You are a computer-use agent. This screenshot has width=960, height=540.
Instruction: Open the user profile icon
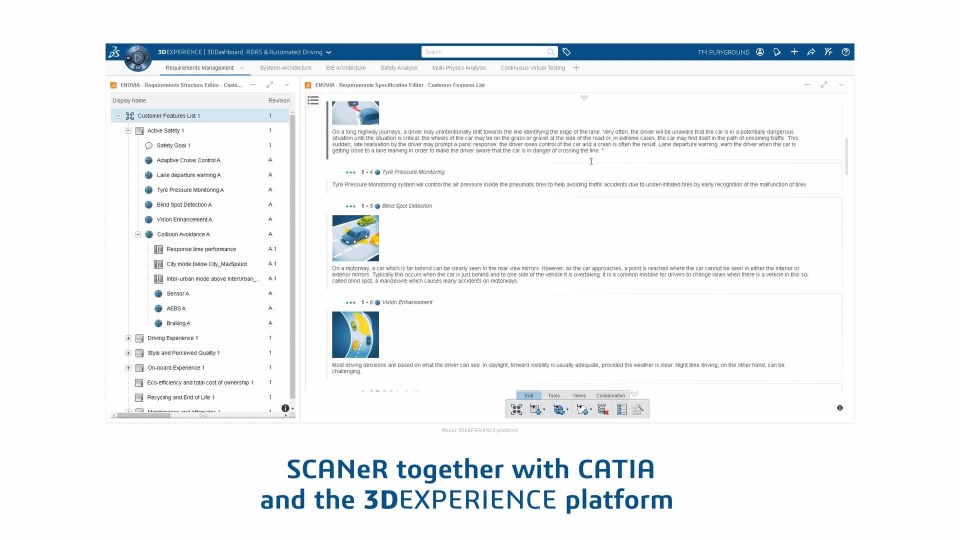760,52
